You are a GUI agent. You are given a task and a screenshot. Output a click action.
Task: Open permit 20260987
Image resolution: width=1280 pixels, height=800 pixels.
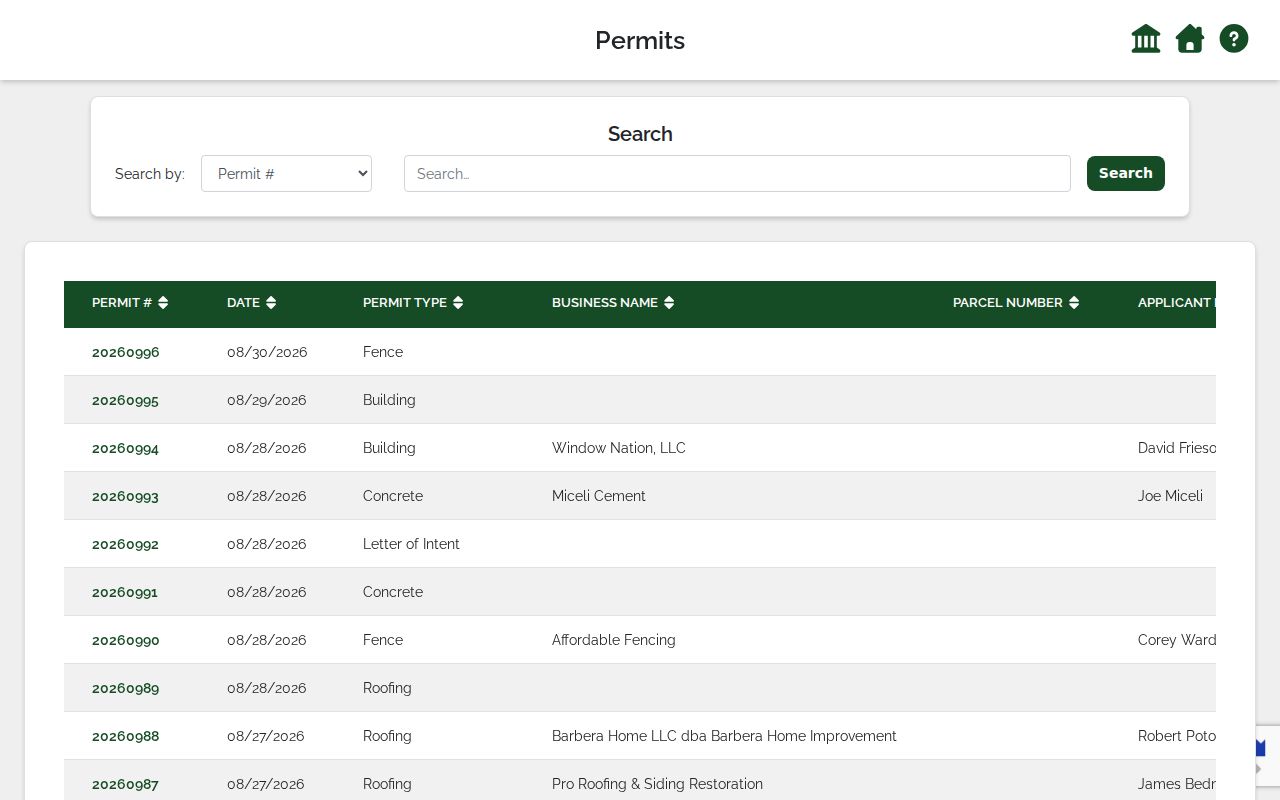(x=126, y=784)
